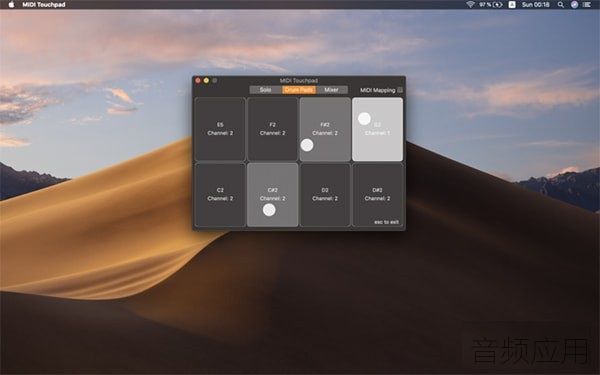
Task: Hit the D2 drum pad
Action: 325,195
